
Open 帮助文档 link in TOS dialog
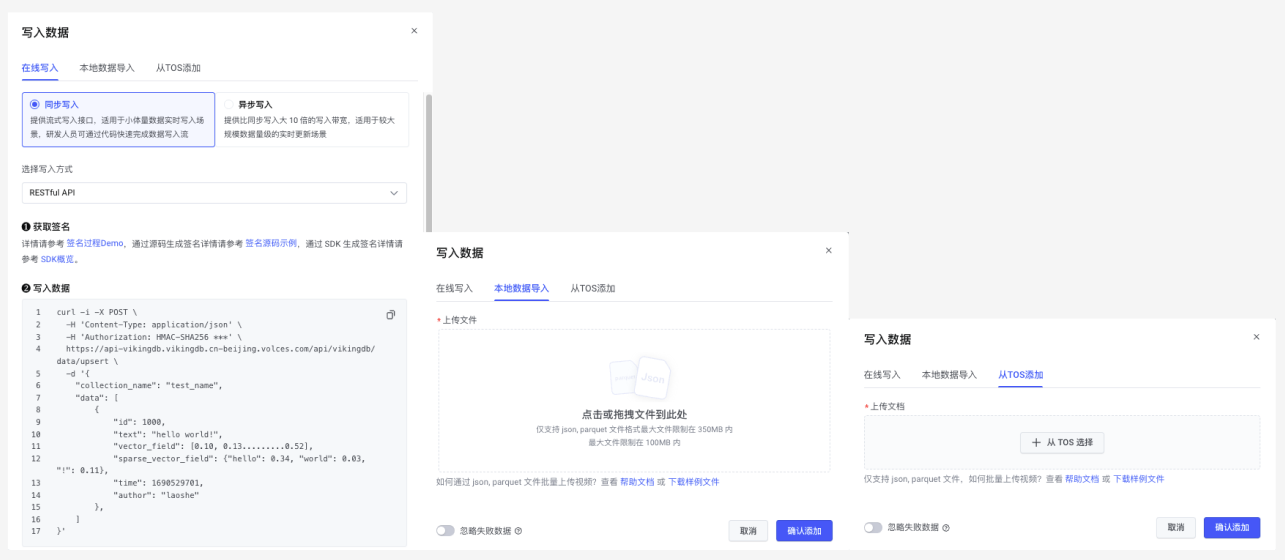coord(1082,479)
